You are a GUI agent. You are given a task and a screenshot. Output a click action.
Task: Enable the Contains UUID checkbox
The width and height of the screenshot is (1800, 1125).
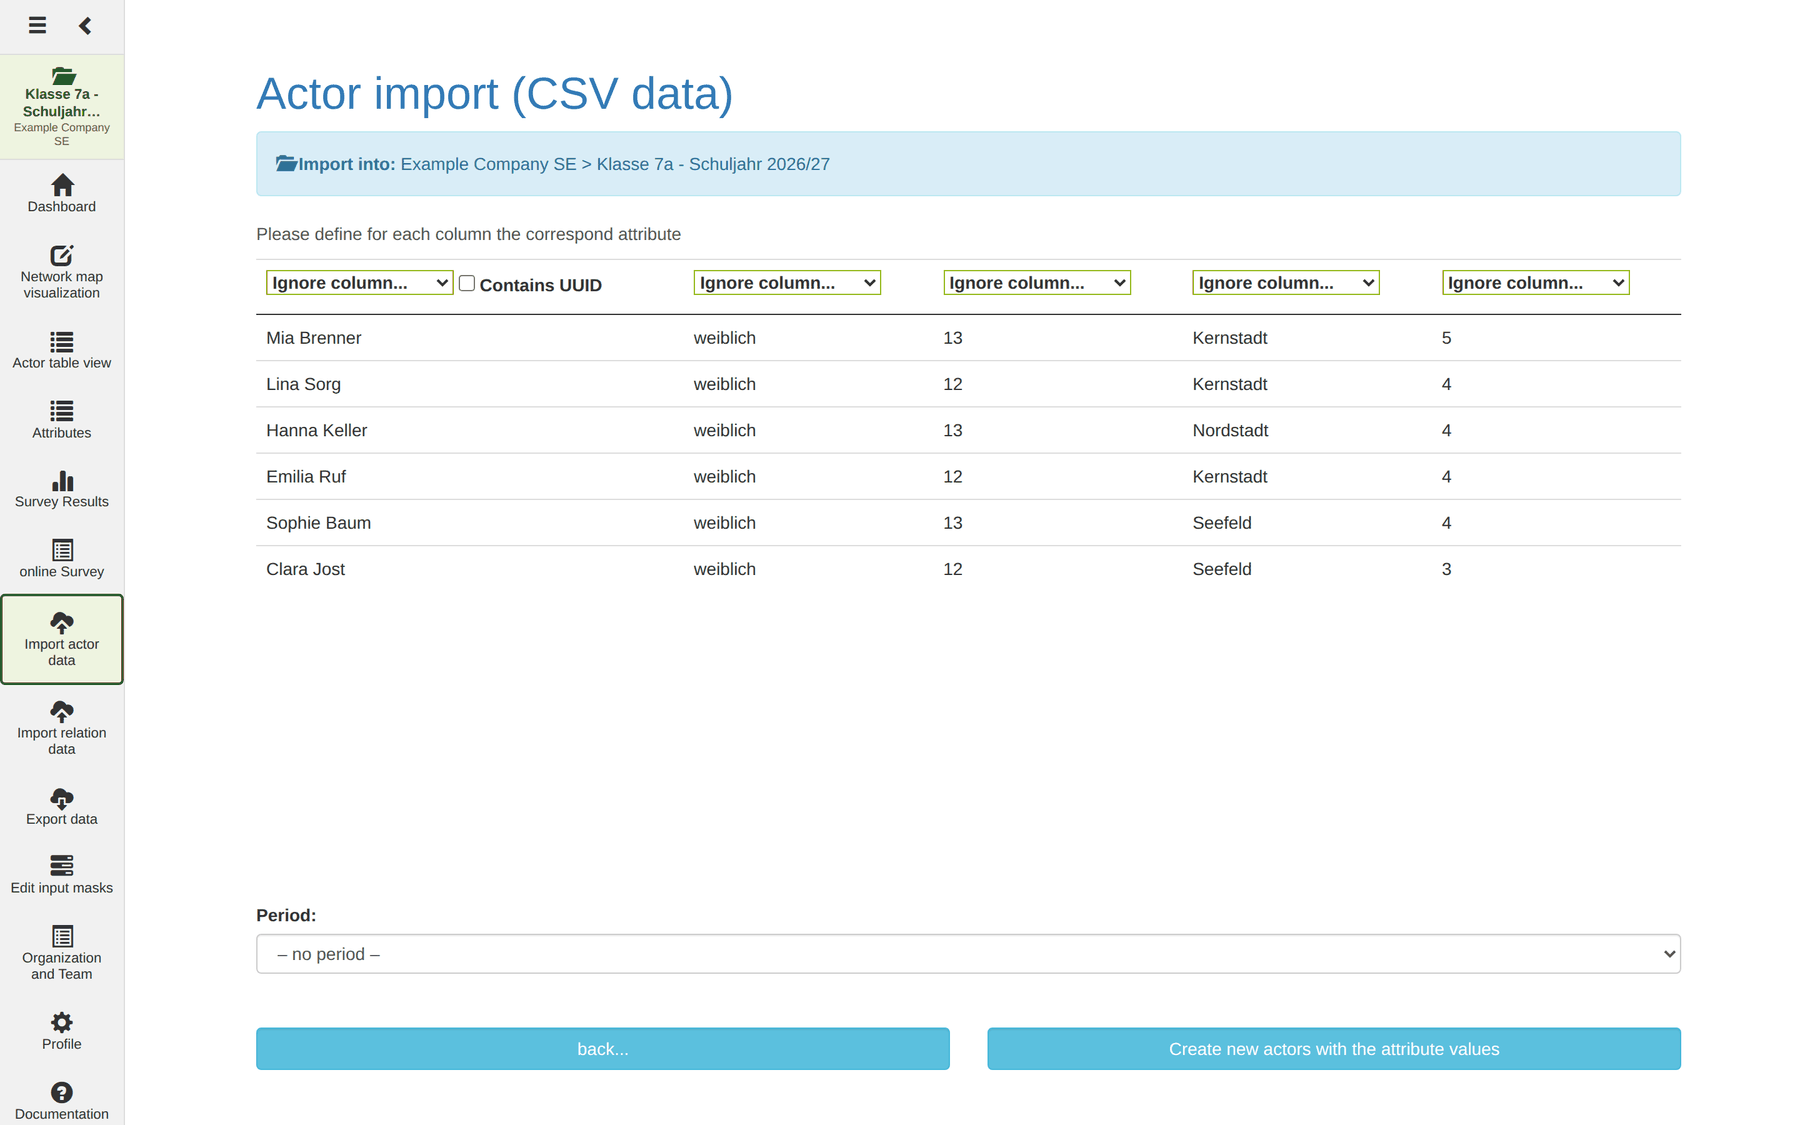pos(467,283)
